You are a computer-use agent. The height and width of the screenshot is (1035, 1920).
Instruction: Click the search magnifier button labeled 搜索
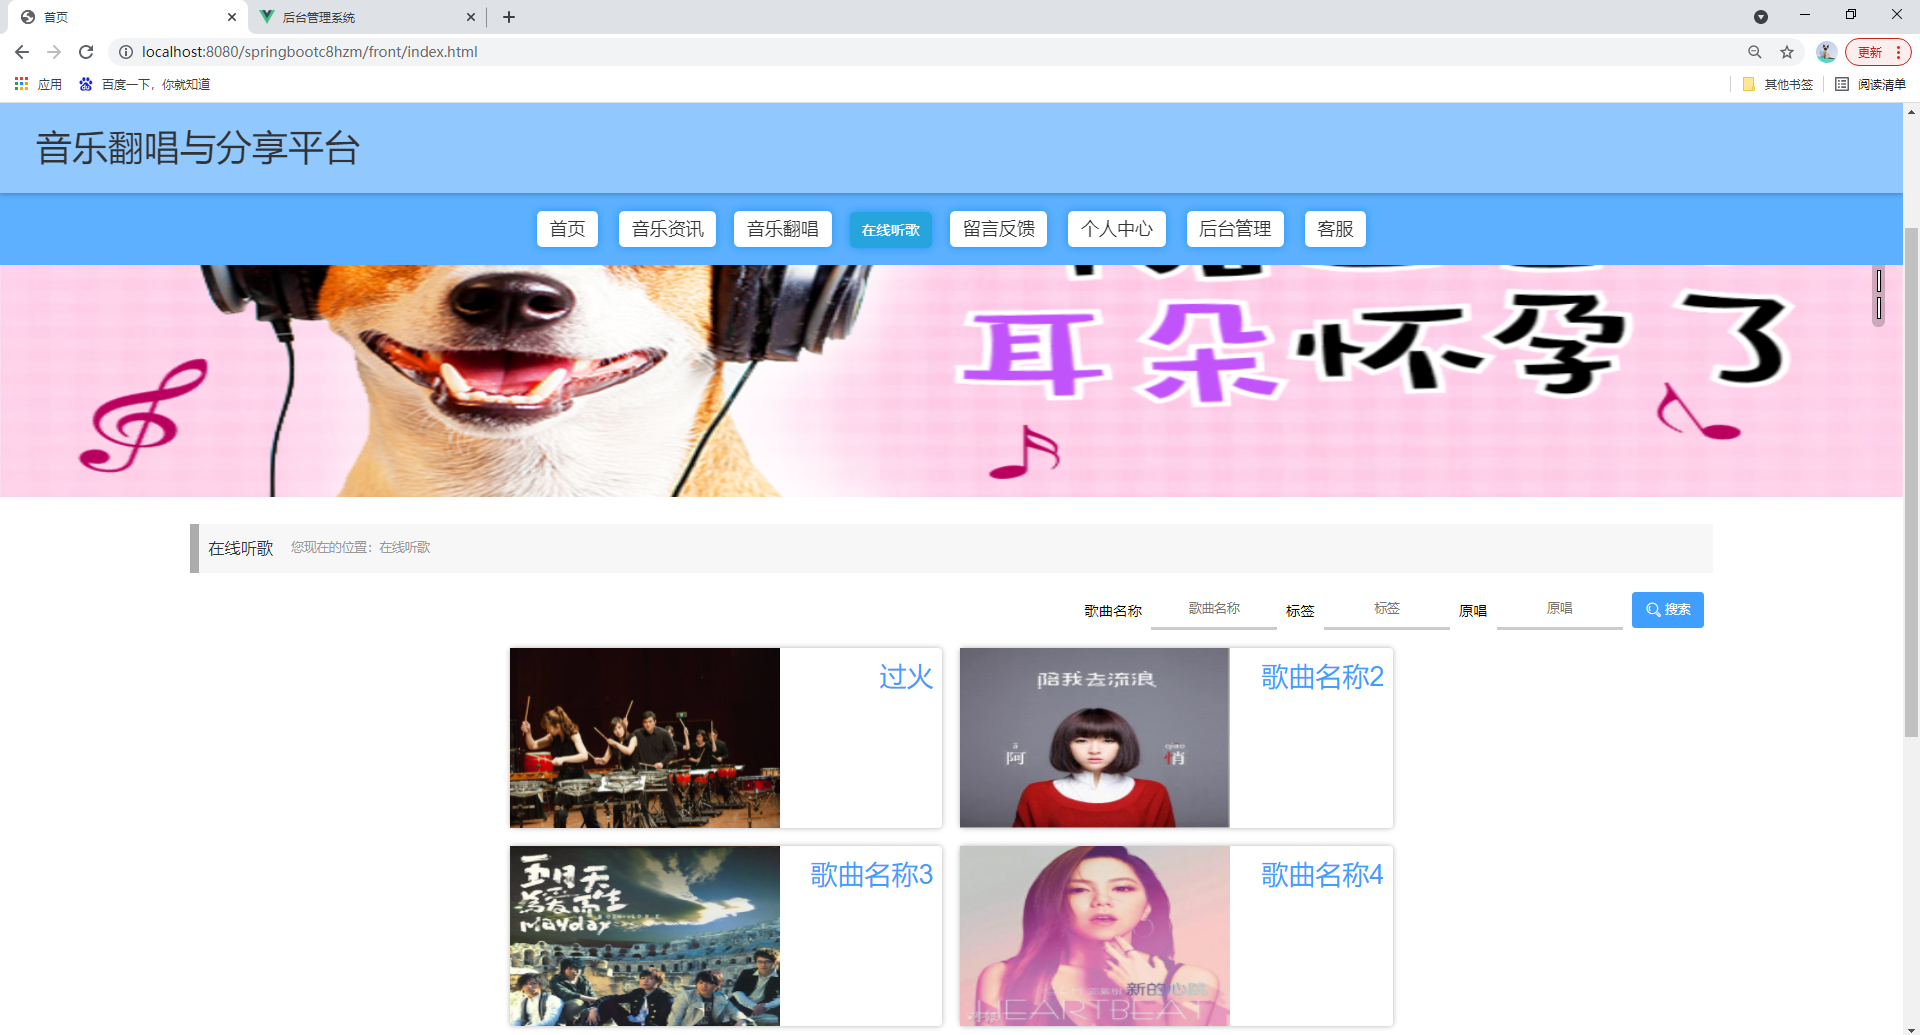point(1666,609)
